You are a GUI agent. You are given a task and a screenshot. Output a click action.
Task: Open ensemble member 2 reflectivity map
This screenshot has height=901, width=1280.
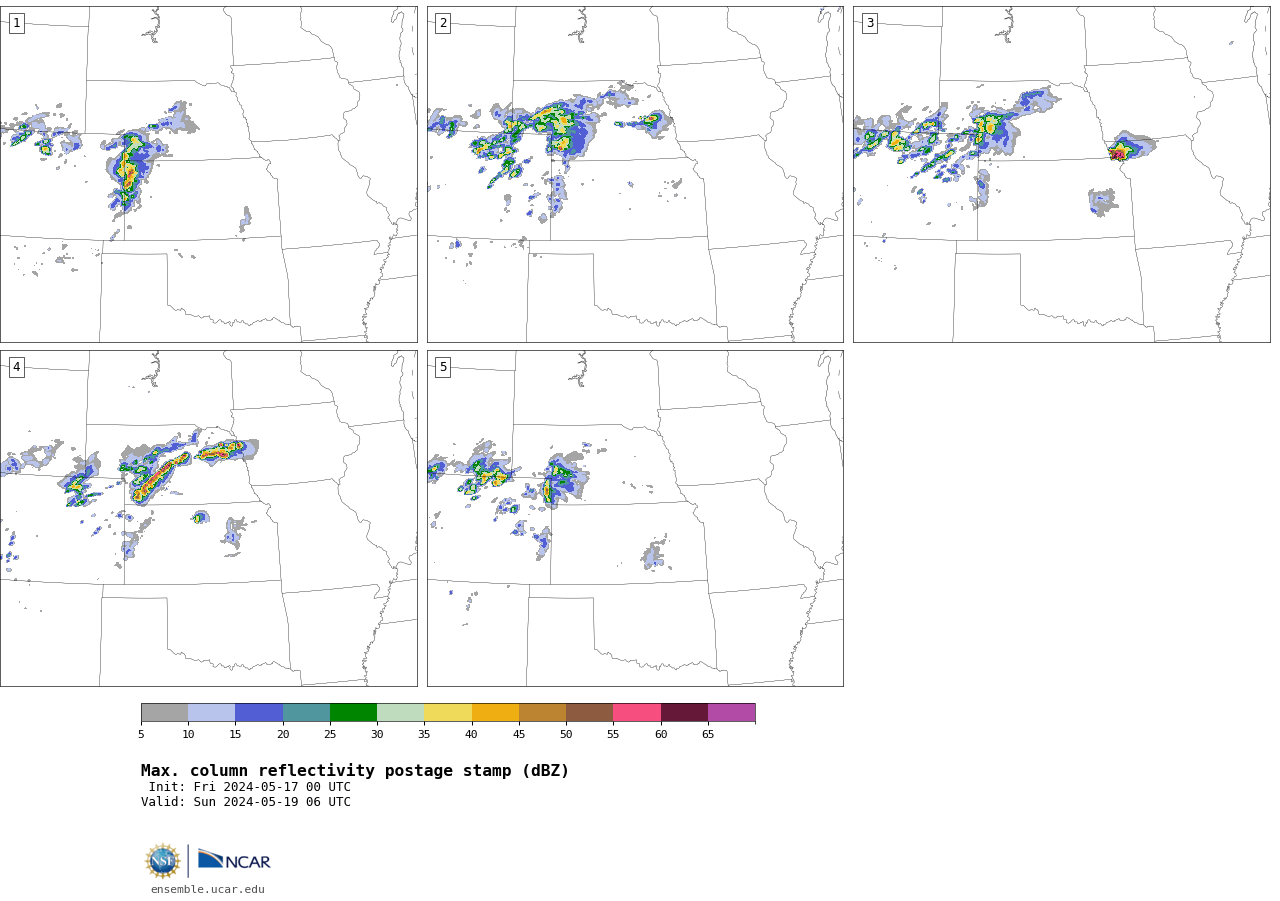pos(635,174)
